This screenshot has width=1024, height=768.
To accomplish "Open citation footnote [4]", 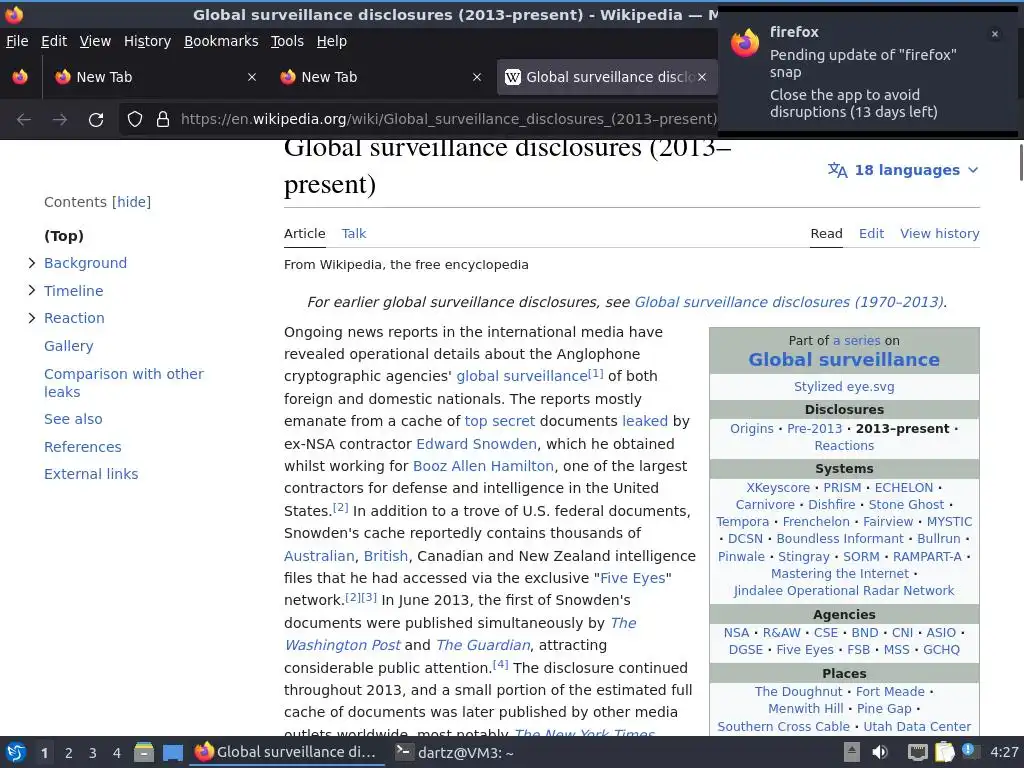I will [x=500, y=664].
